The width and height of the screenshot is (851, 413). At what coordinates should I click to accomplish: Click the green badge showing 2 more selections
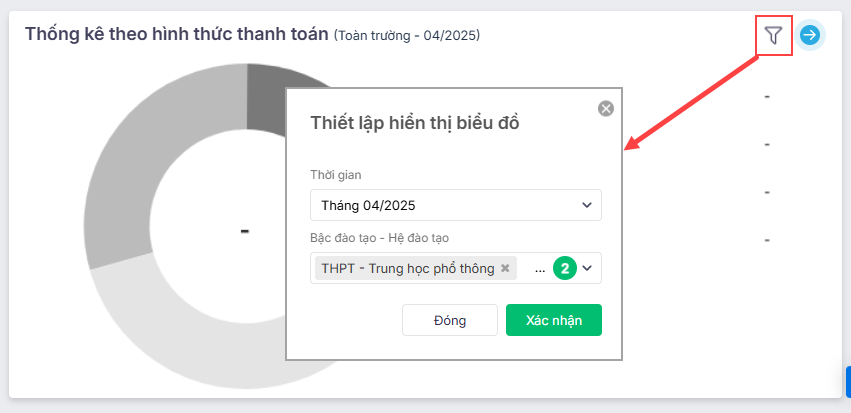pyautogui.click(x=564, y=268)
